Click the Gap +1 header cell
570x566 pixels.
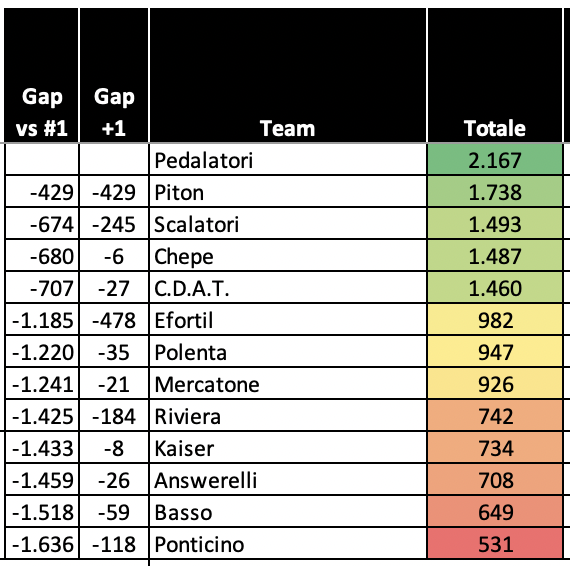tap(114, 75)
